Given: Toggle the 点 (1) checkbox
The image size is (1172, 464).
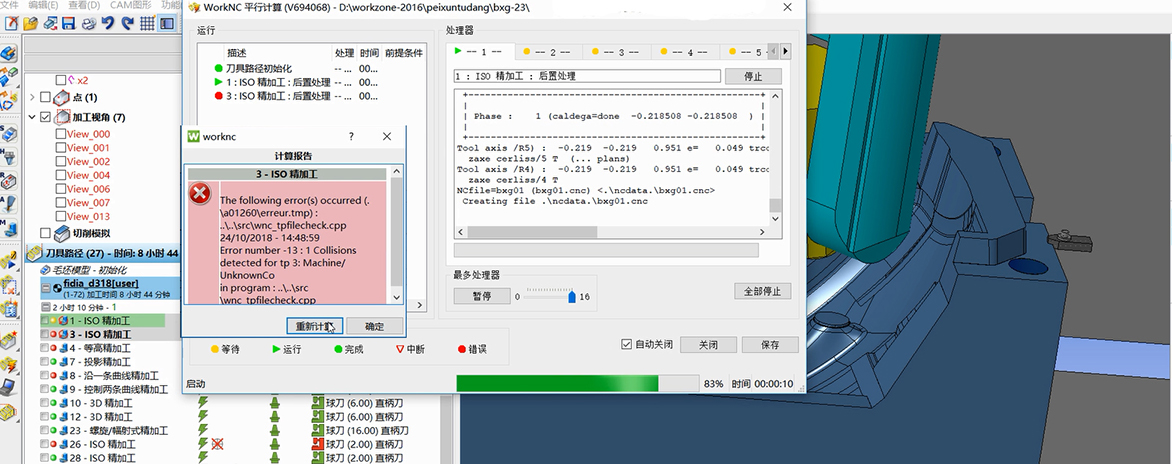Looking at the screenshot, I should [x=46, y=97].
